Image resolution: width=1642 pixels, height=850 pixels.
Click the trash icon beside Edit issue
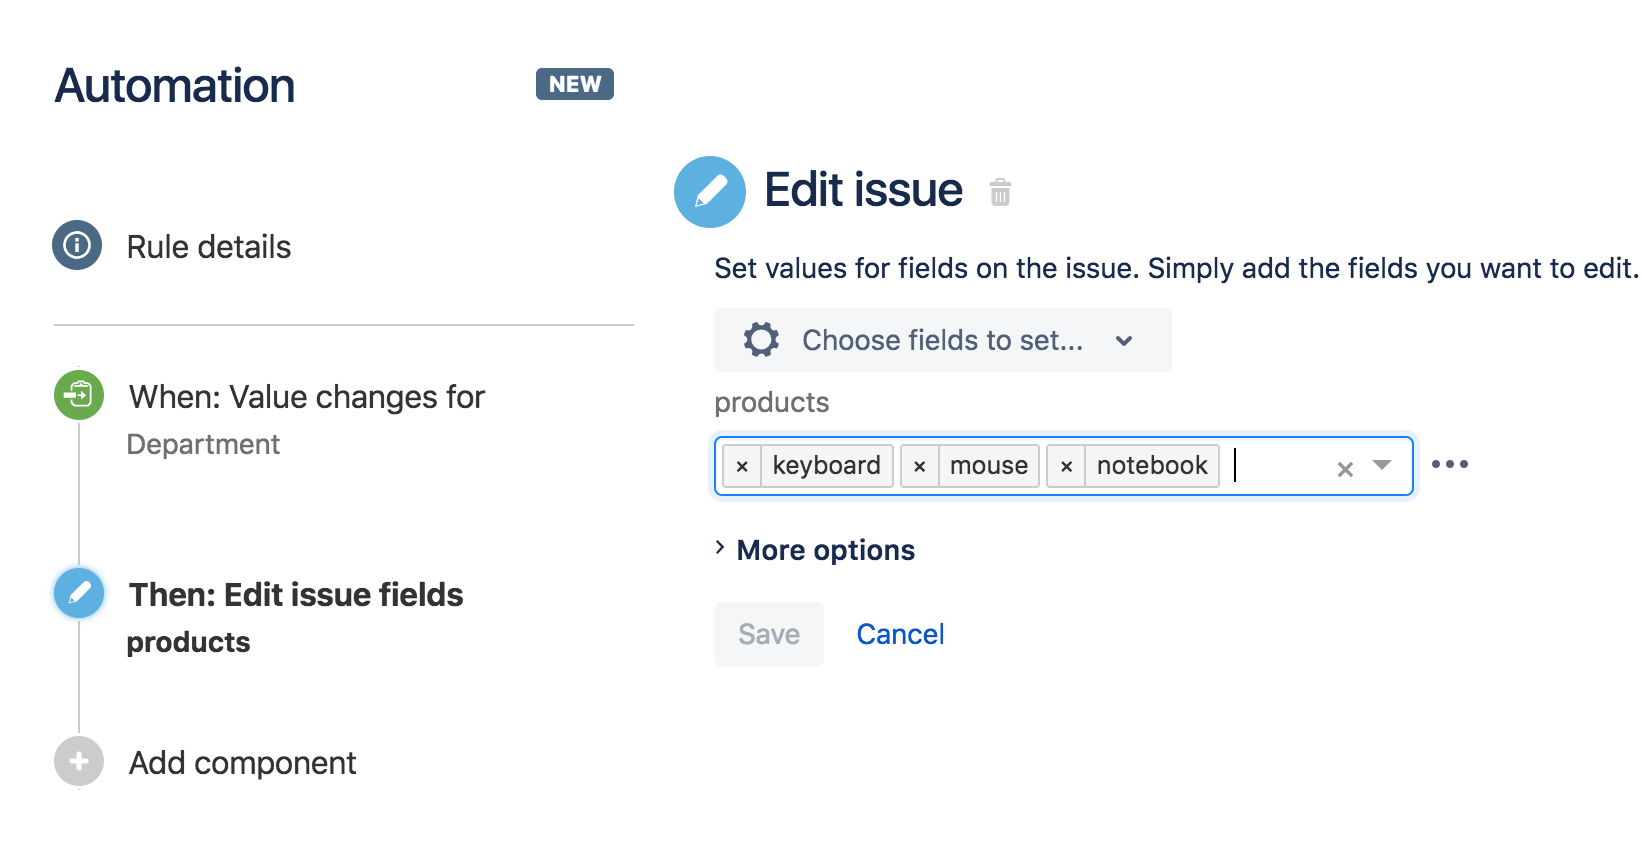[1000, 192]
